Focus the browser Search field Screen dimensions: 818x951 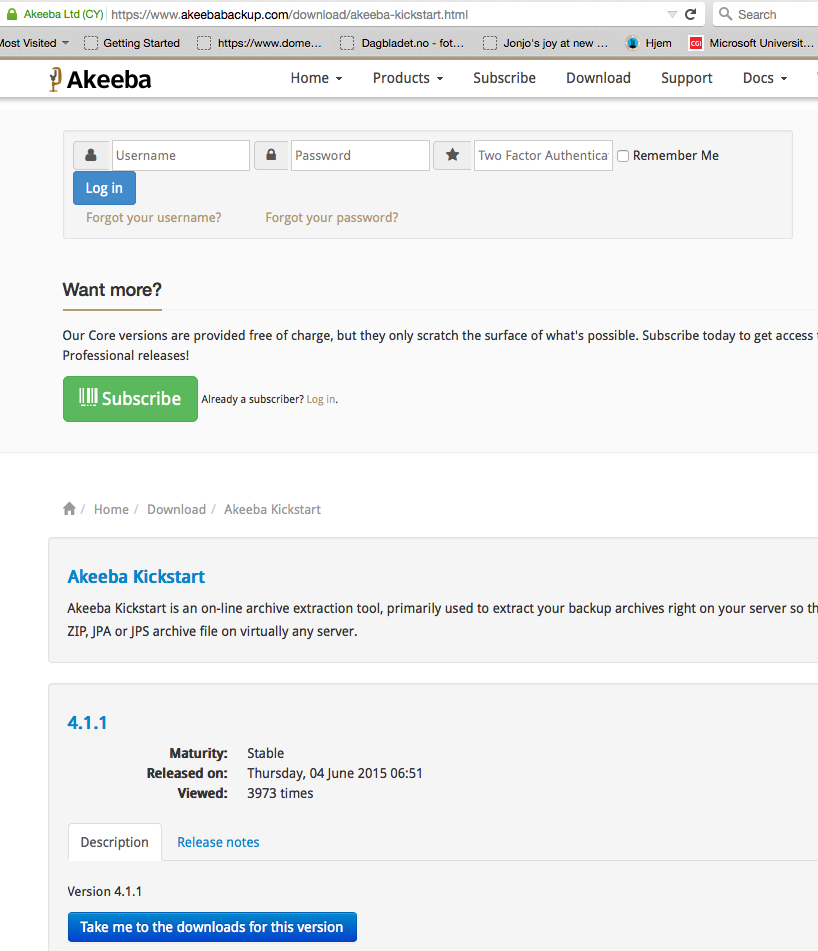coord(766,14)
